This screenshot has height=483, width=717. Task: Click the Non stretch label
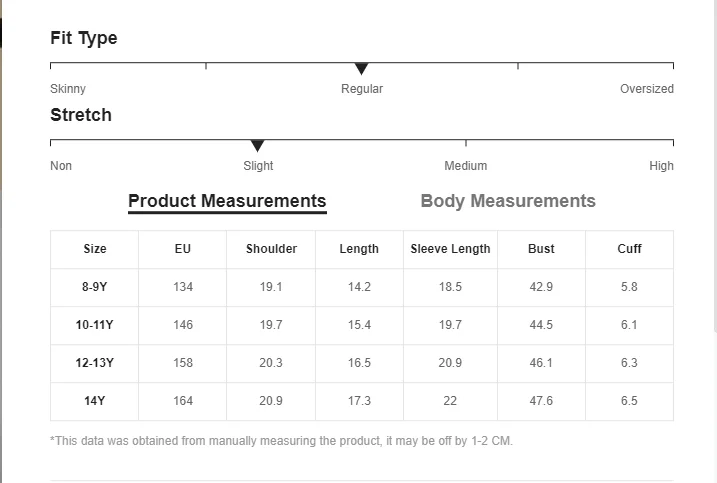pyautogui.click(x=61, y=166)
